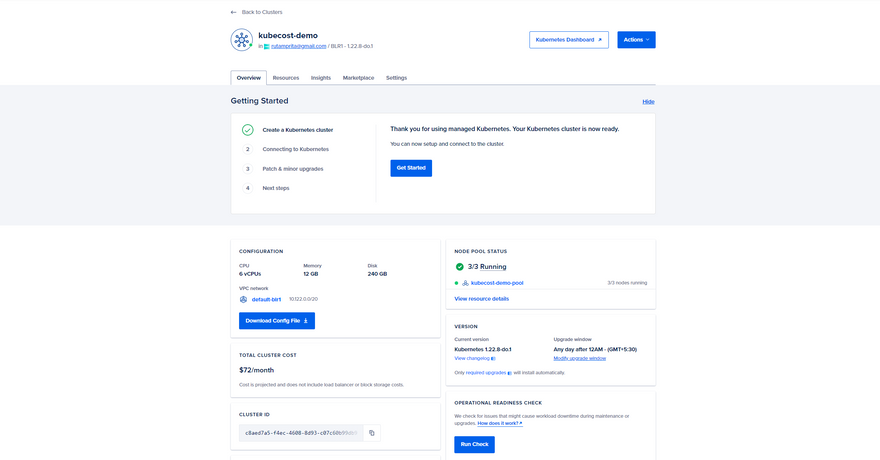Open the Kubernetes Dashboard
Viewport: 880px width, 460px height.
click(568, 40)
